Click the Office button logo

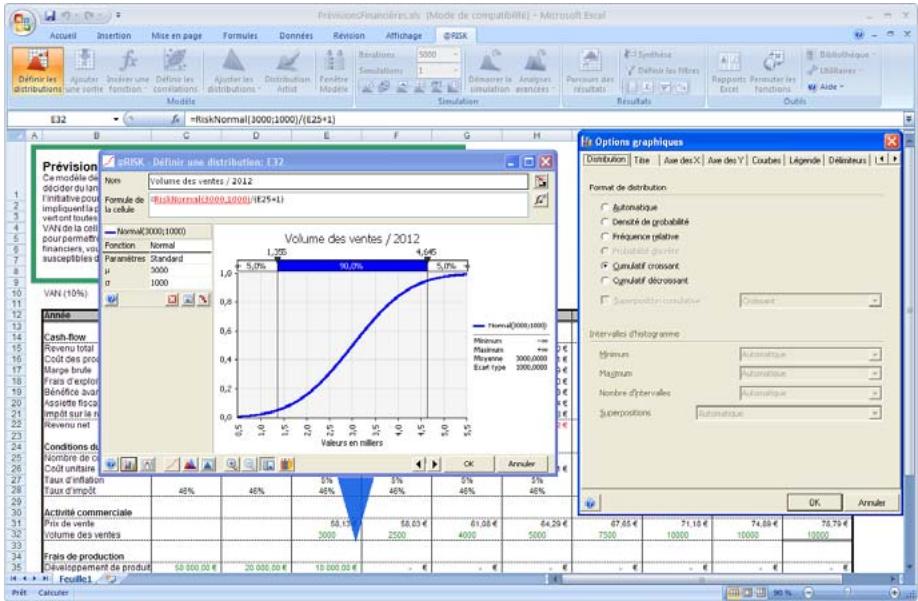[x=19, y=20]
